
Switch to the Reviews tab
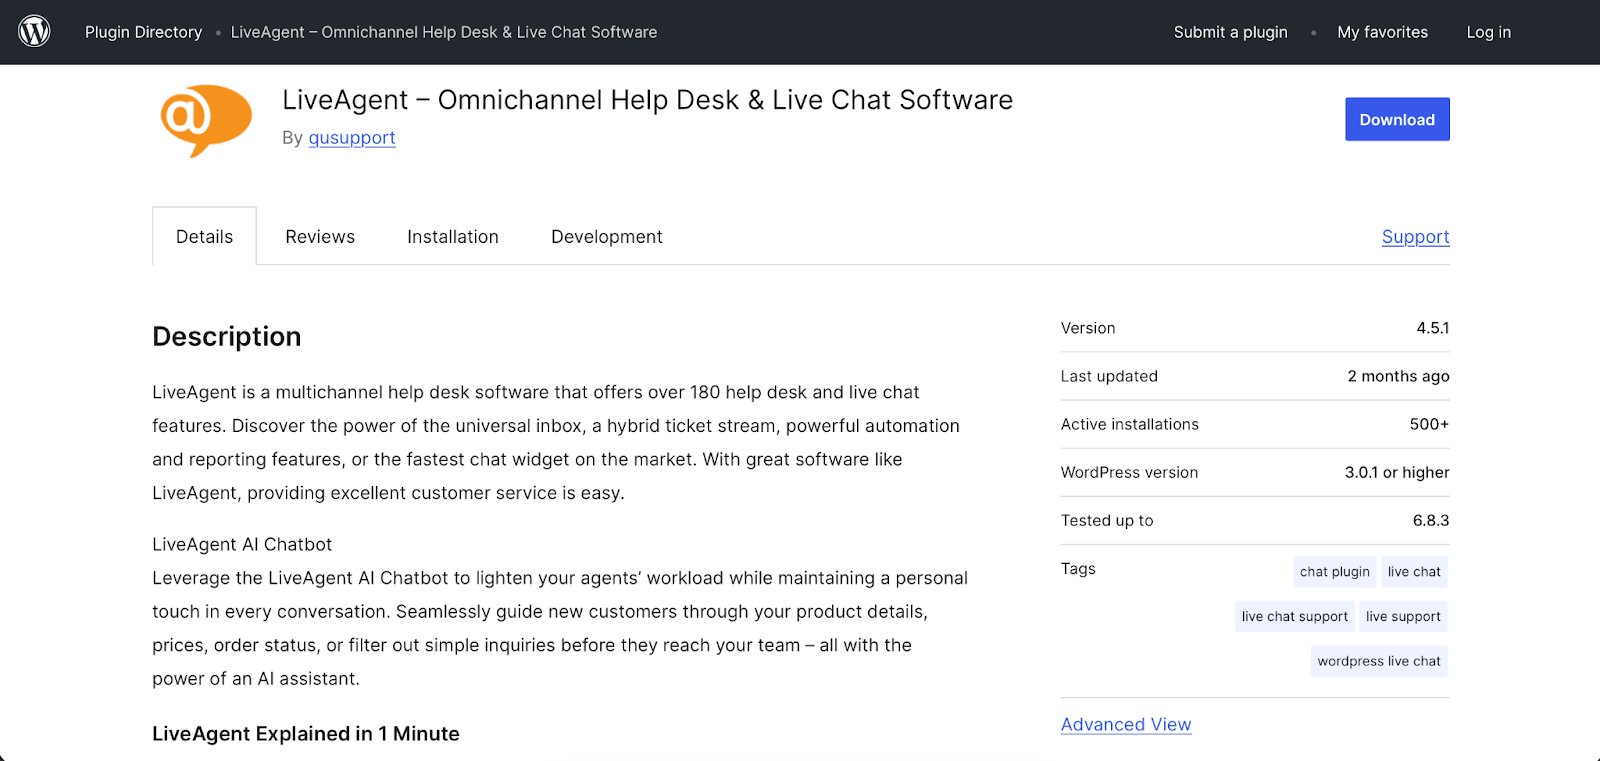[320, 237]
